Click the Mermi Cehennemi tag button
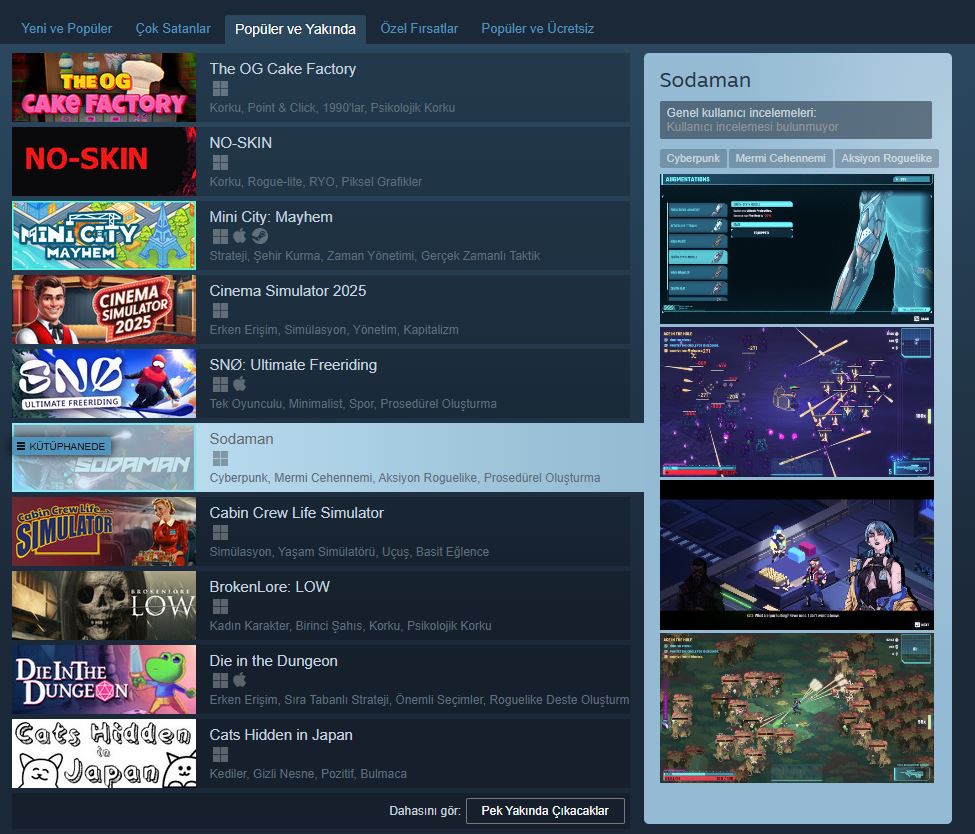This screenshot has width=975, height=834. coord(780,159)
